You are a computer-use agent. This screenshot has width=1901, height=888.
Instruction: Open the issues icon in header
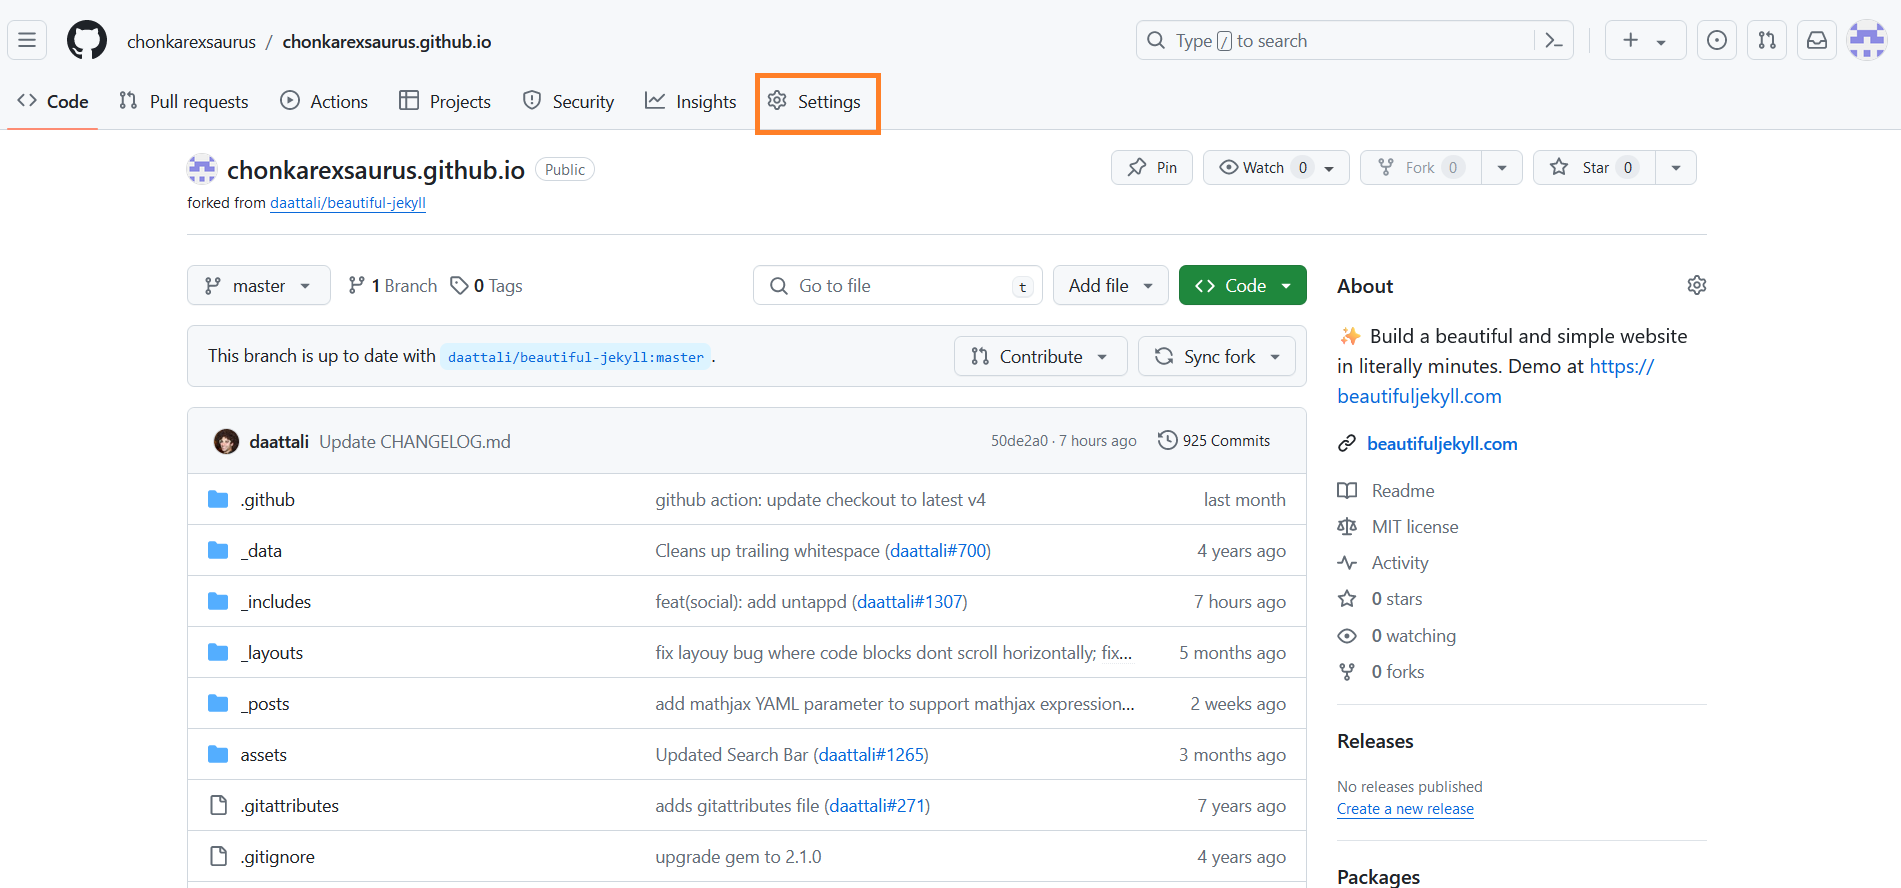pyautogui.click(x=1717, y=41)
